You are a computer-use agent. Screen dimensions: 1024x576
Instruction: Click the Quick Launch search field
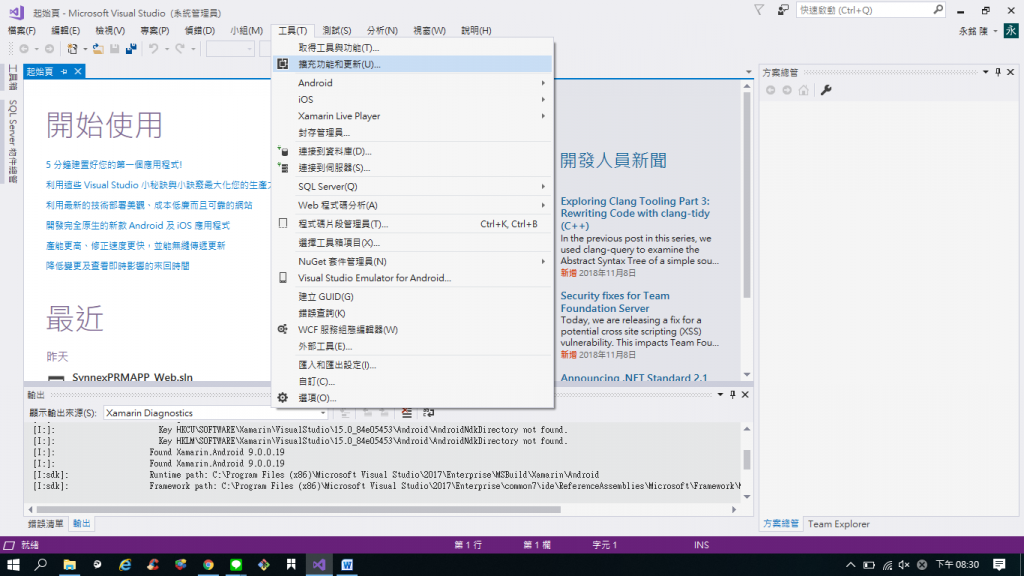coord(865,10)
